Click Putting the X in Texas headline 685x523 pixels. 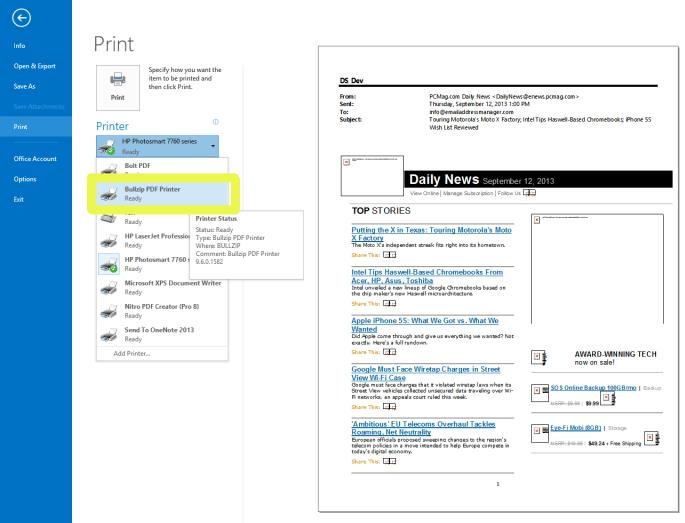tap(431, 234)
